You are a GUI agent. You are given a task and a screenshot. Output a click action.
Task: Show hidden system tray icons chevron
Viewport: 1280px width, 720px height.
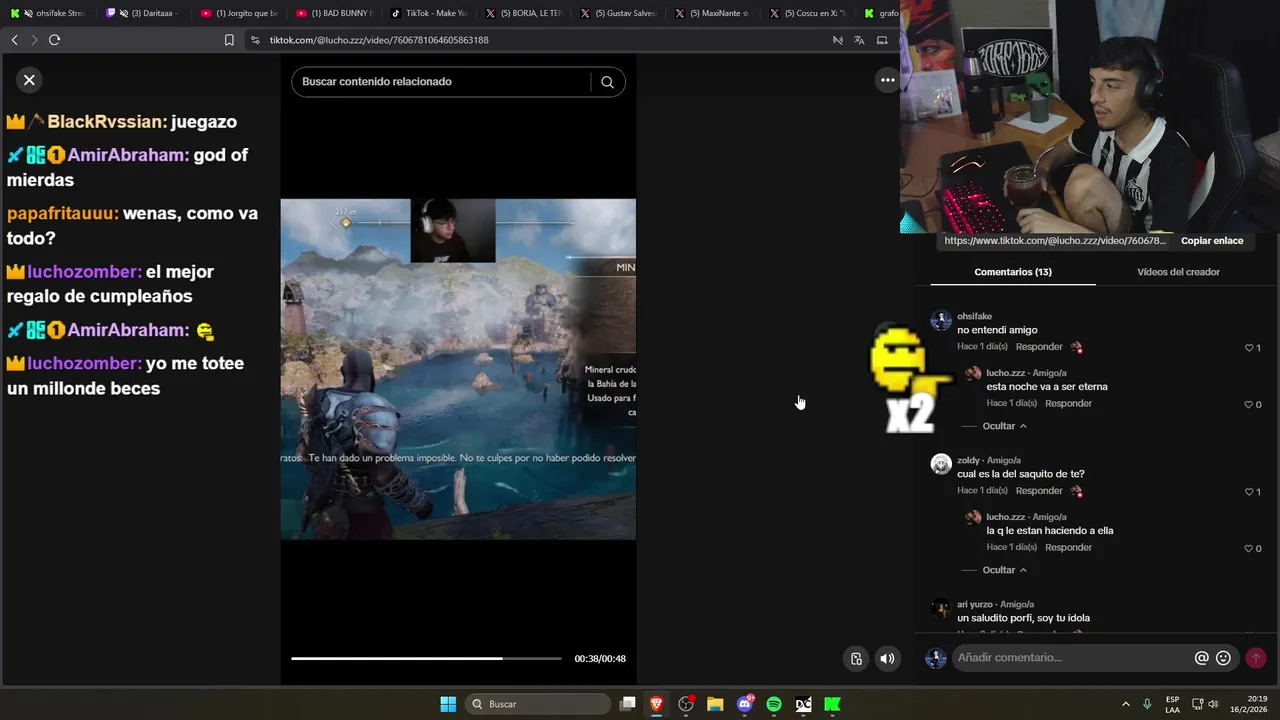[1125, 704]
